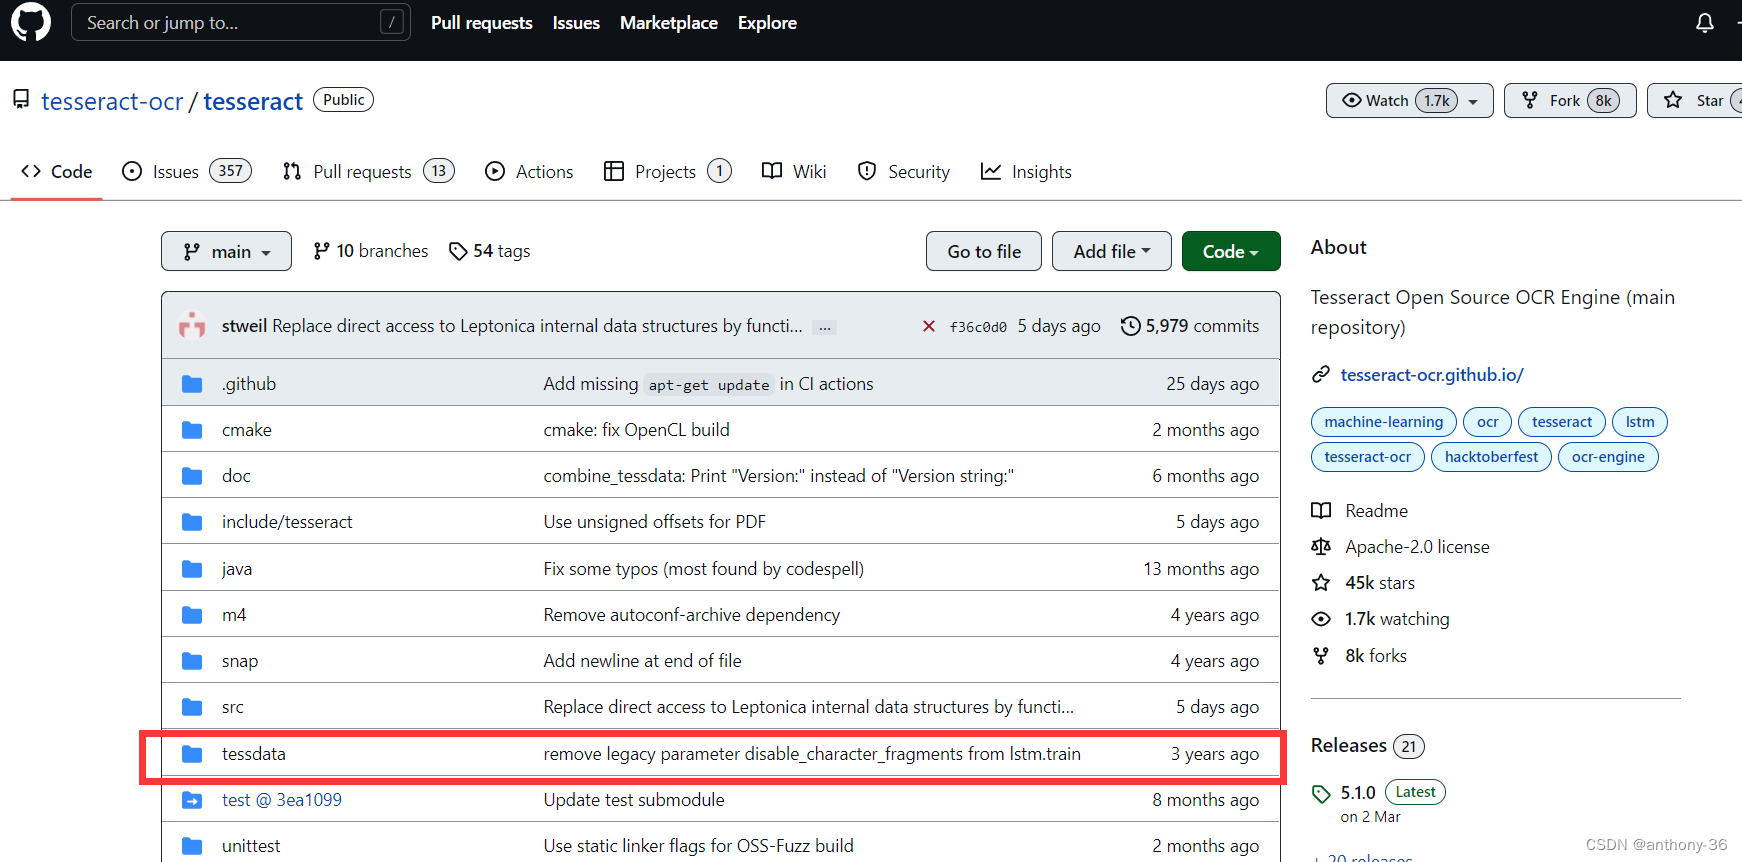Click the hacktoberfest topic tag
The width and height of the screenshot is (1742, 862).
click(x=1492, y=457)
